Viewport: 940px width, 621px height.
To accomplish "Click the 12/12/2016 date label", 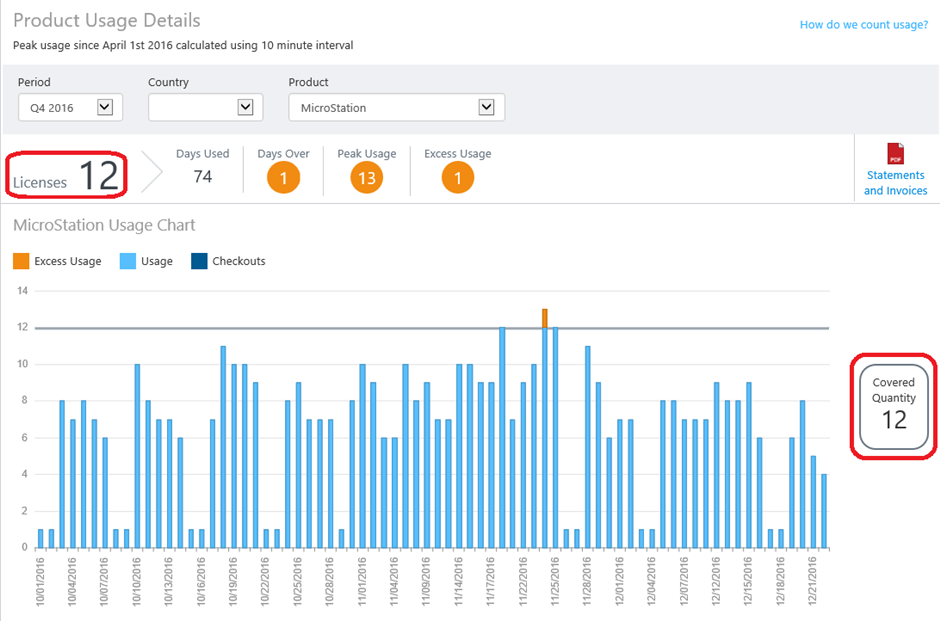I will pos(716,581).
